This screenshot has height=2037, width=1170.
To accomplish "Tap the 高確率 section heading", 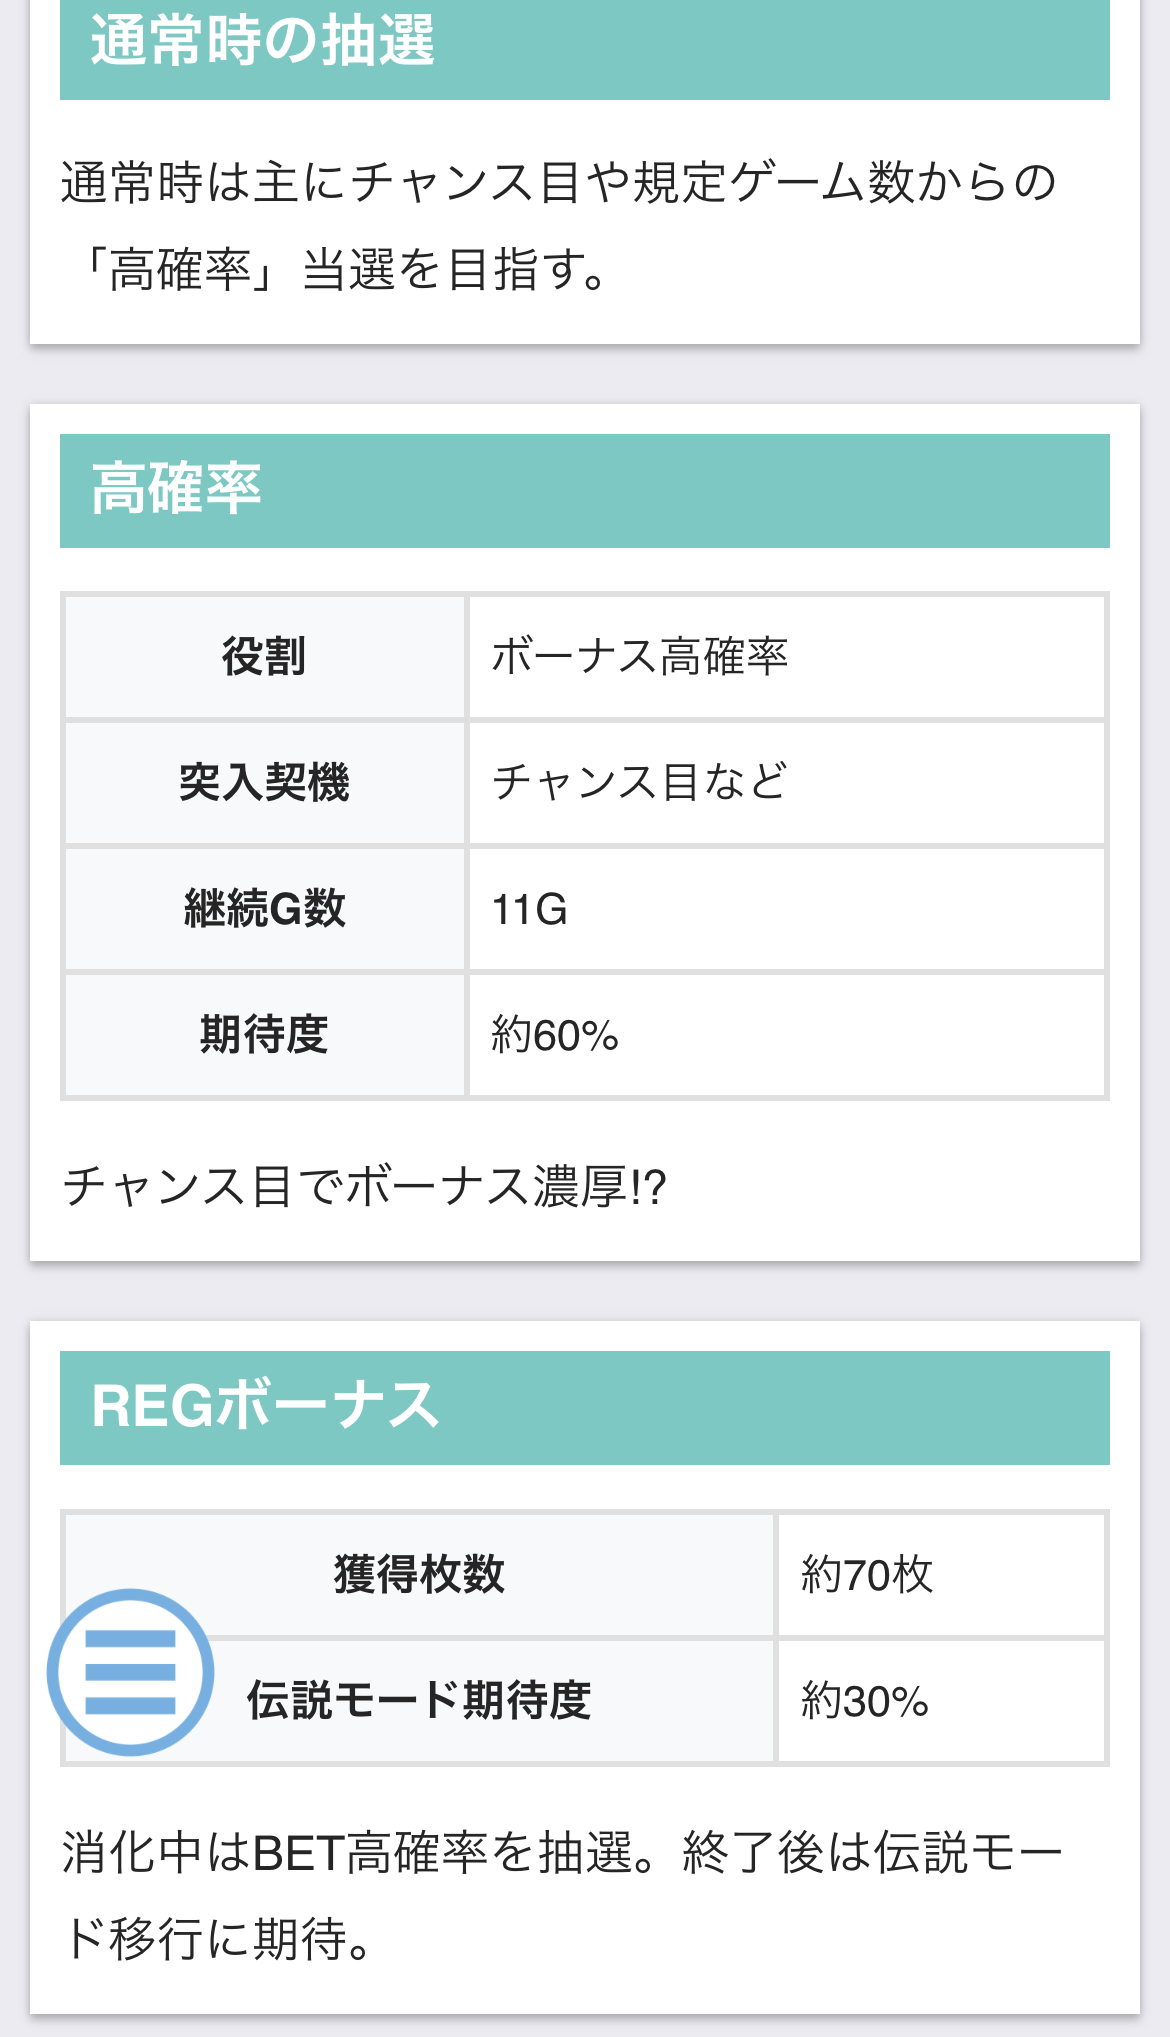I will (x=176, y=490).
